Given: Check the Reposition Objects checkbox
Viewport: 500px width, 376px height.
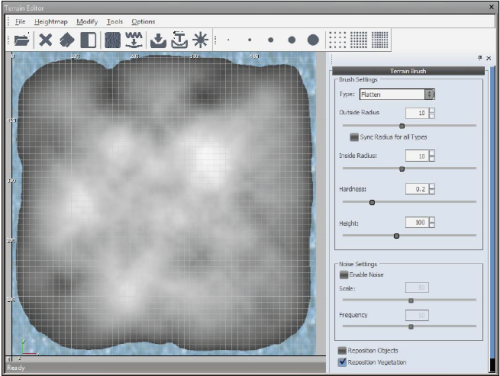Looking at the screenshot, I should 342,350.
